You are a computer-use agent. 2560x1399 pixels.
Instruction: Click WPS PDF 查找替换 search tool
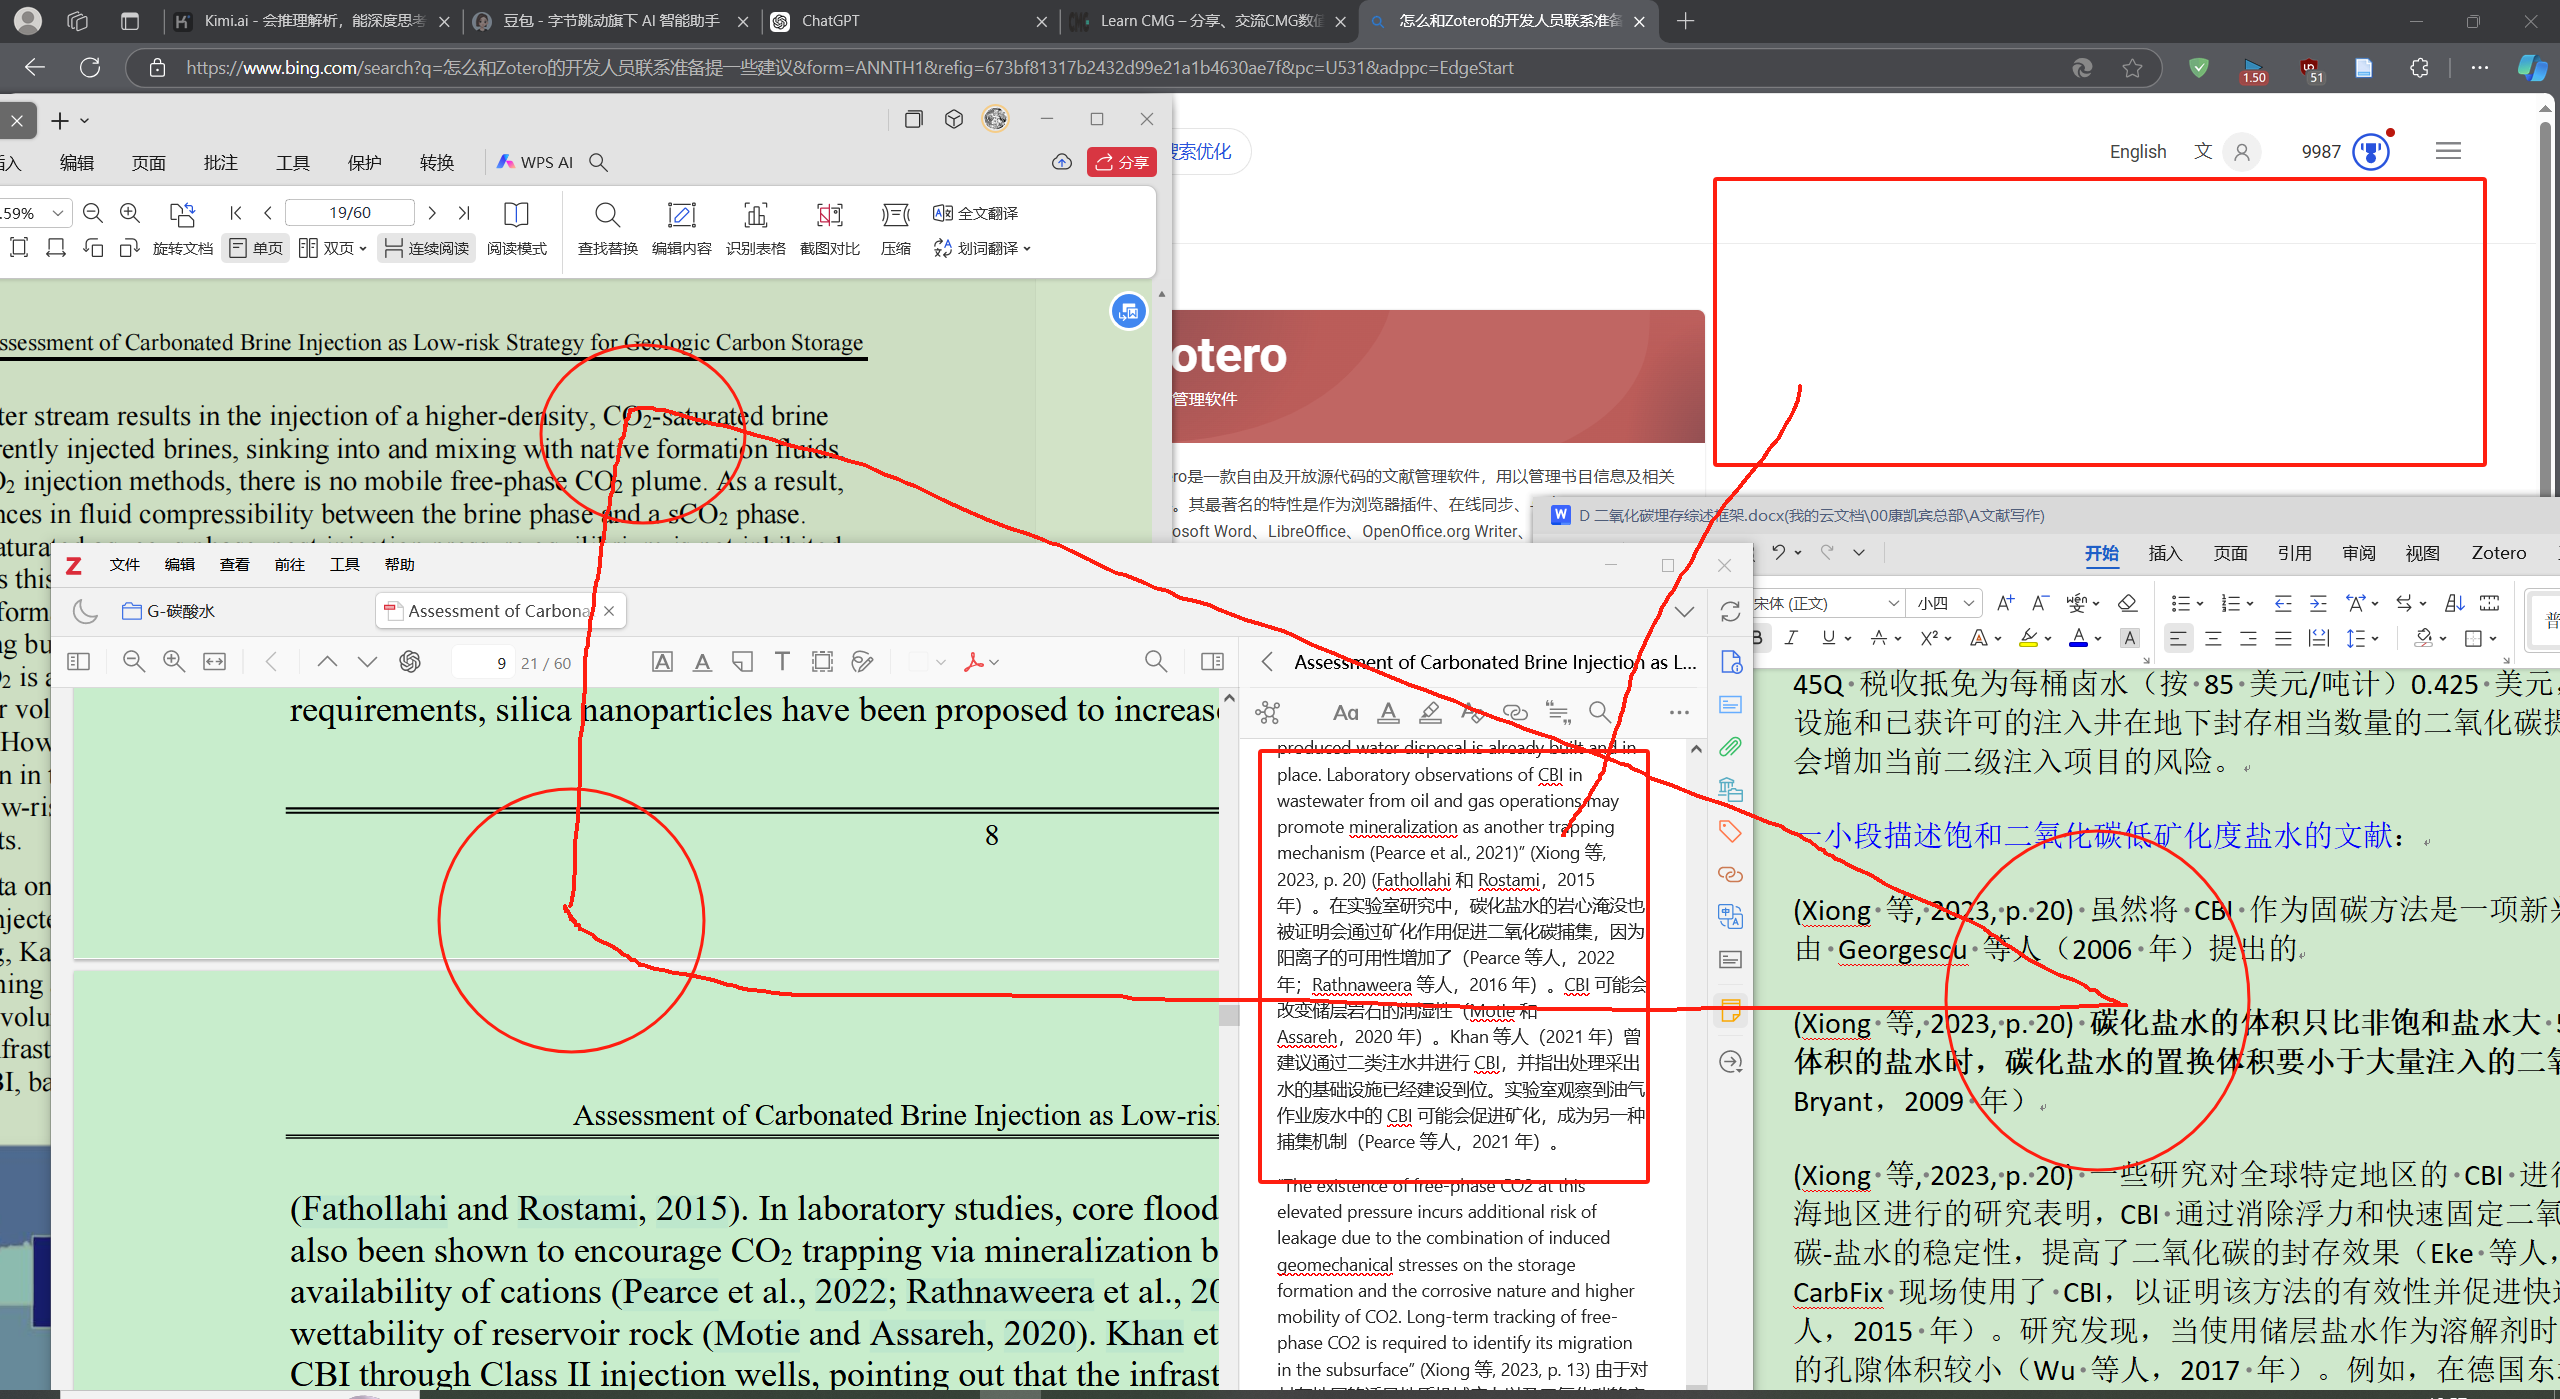(607, 228)
